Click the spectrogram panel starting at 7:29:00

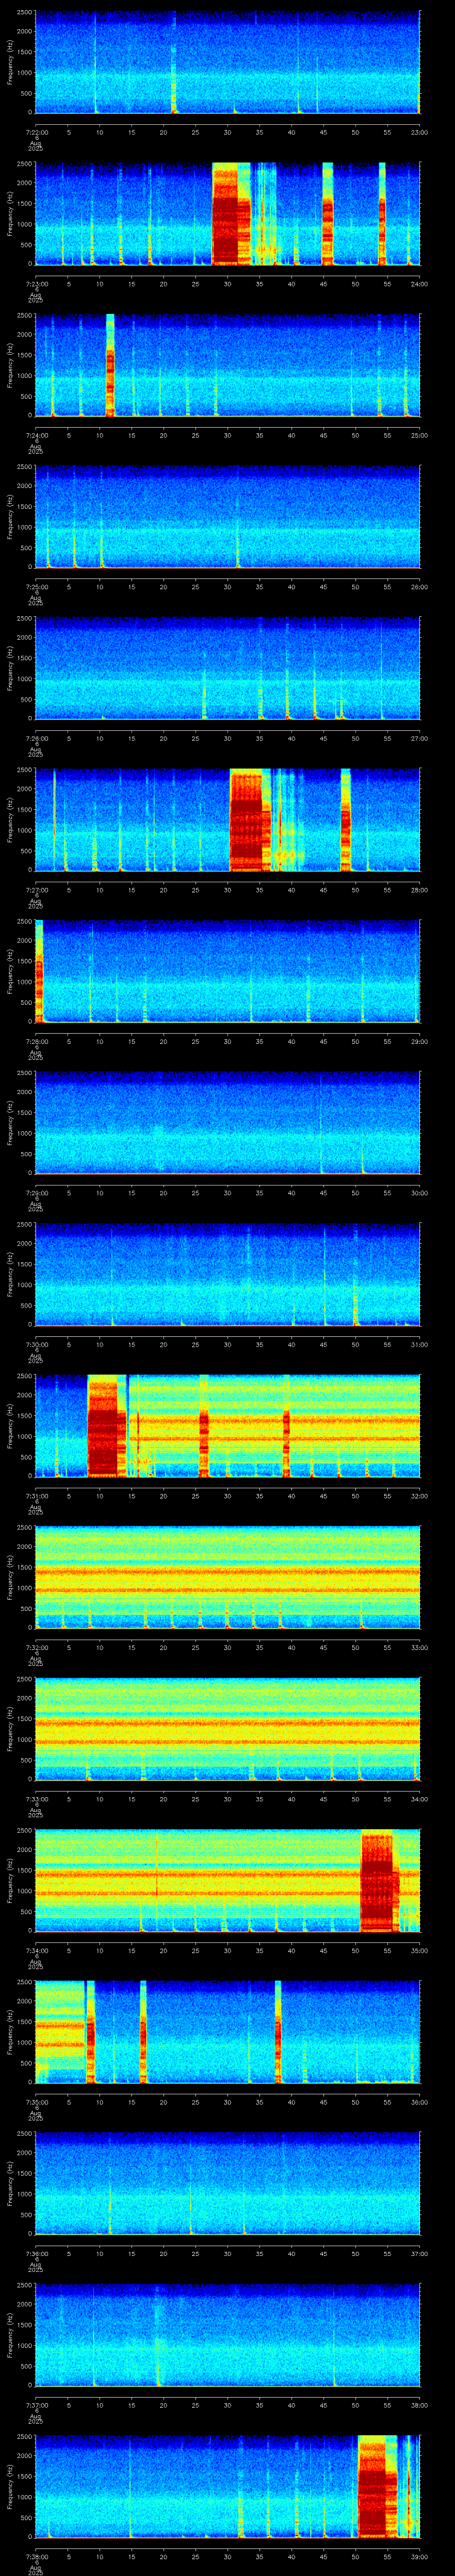click(x=227, y=1123)
